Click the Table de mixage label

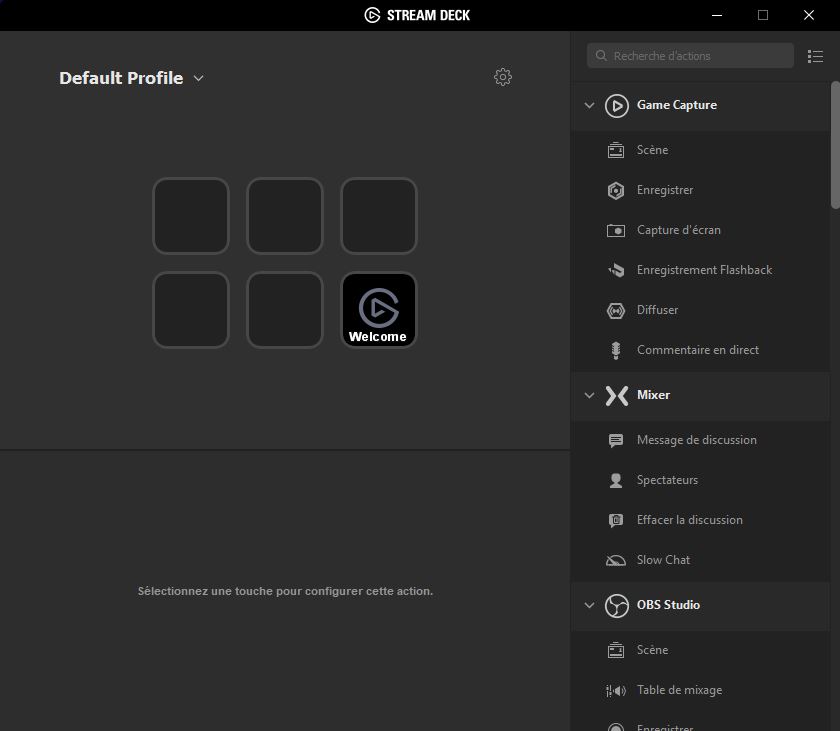click(679, 690)
